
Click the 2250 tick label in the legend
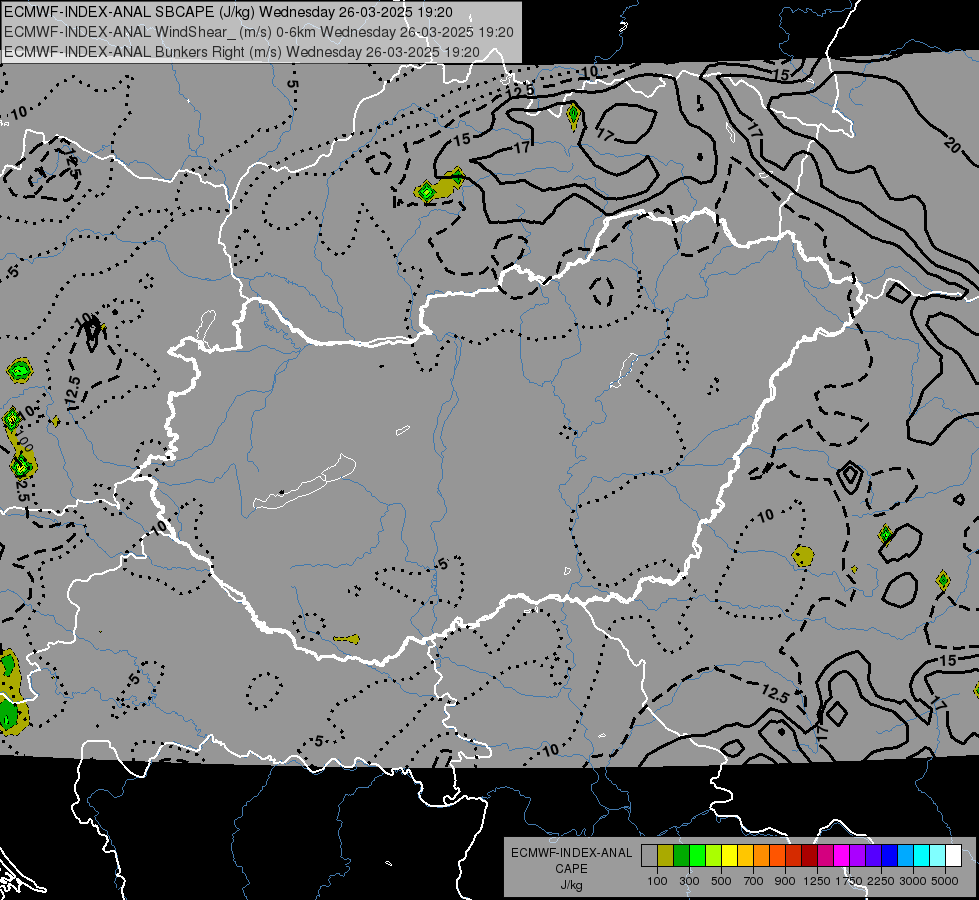click(x=881, y=881)
